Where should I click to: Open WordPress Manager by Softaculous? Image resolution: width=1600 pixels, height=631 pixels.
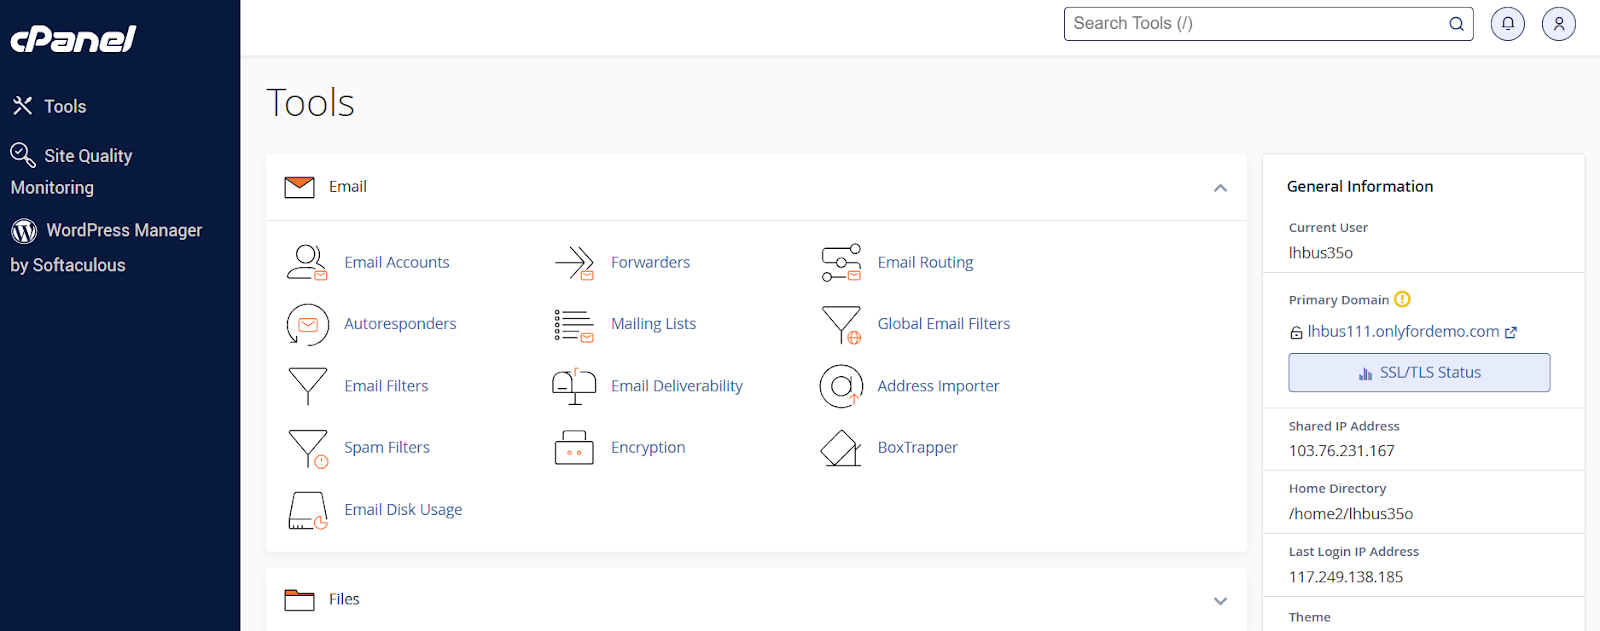pos(106,247)
